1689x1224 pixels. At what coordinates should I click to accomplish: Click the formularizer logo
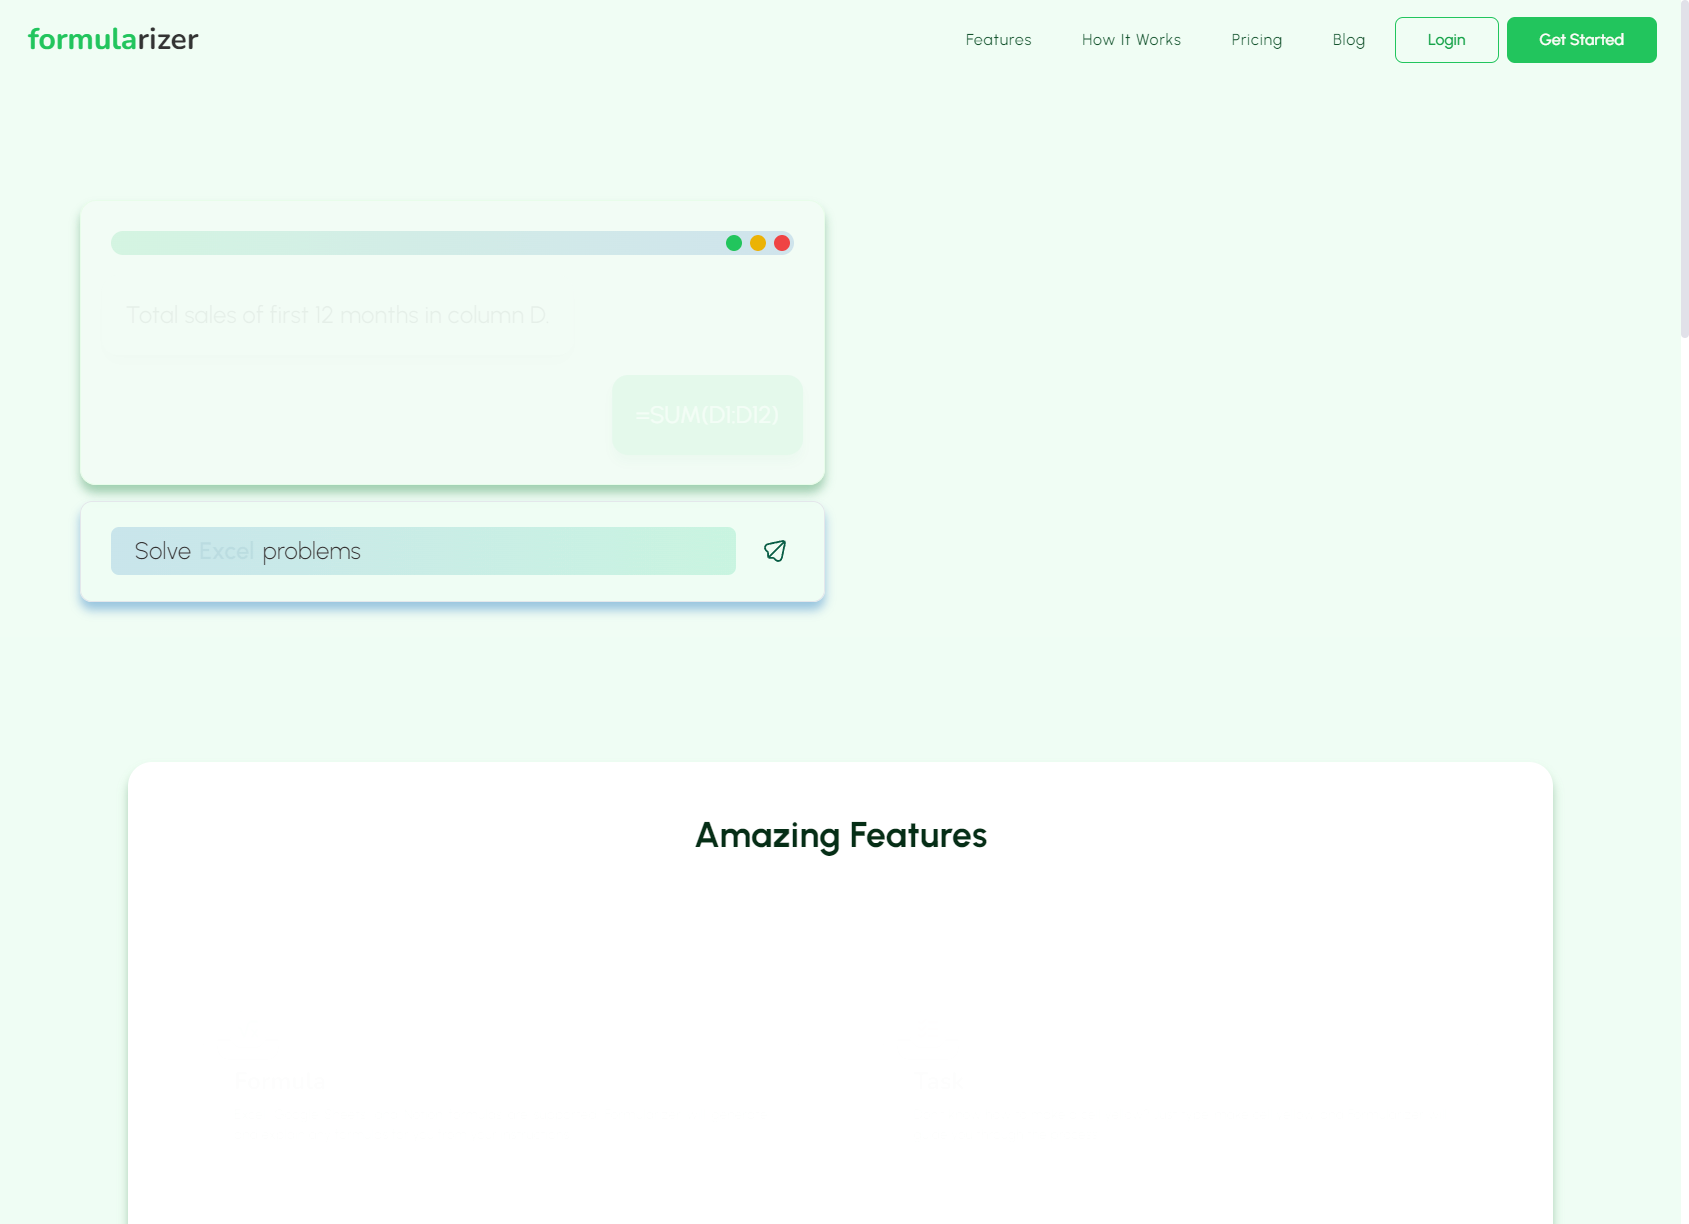pos(113,39)
